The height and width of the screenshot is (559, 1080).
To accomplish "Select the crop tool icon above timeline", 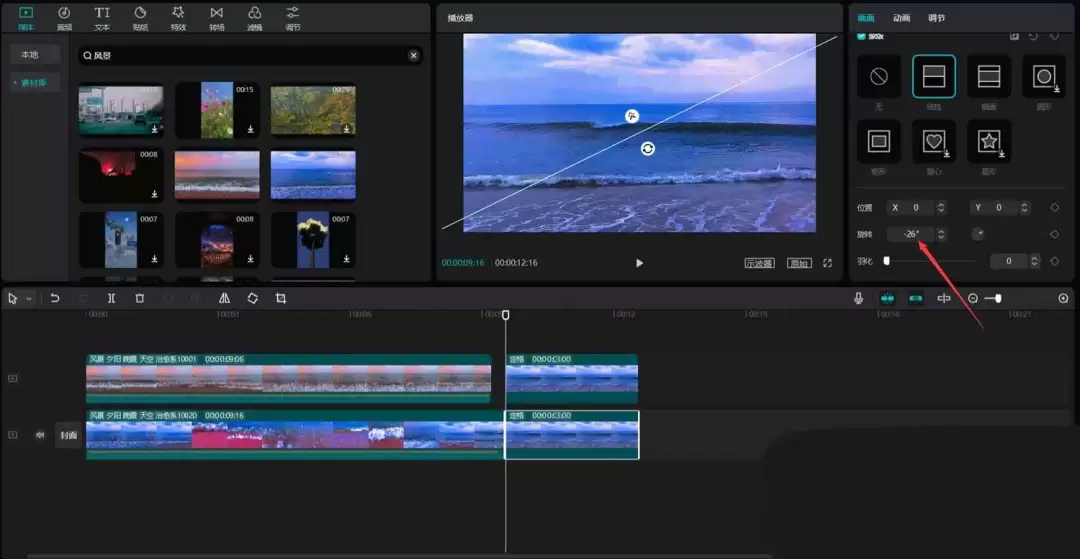I will pyautogui.click(x=281, y=298).
